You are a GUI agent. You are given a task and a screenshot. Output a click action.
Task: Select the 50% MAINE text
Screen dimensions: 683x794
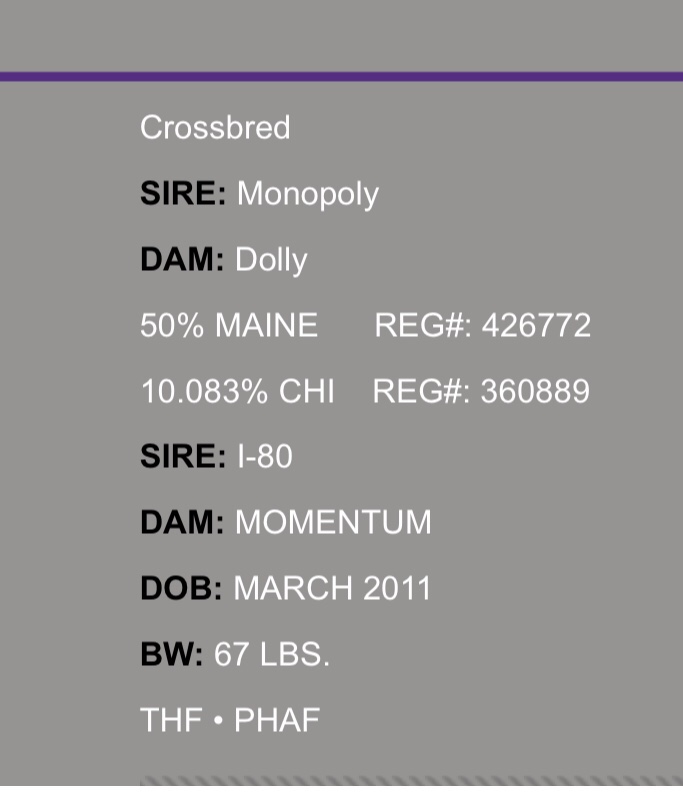pyautogui.click(x=229, y=325)
